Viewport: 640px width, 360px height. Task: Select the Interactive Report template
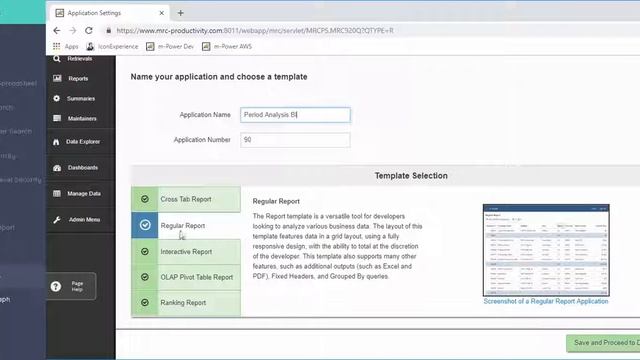[186, 252]
